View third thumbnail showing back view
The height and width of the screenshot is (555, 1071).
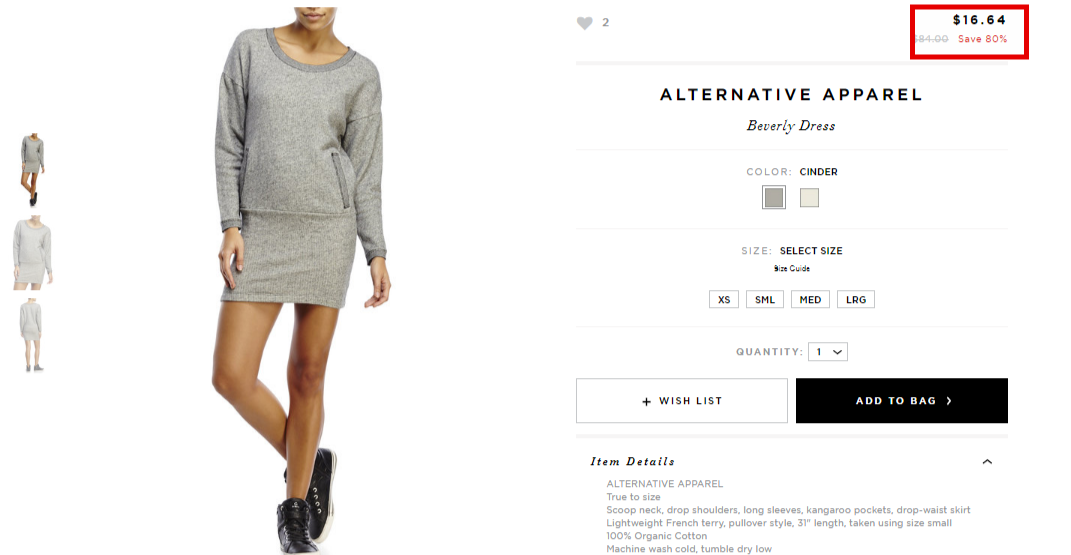pos(31,335)
